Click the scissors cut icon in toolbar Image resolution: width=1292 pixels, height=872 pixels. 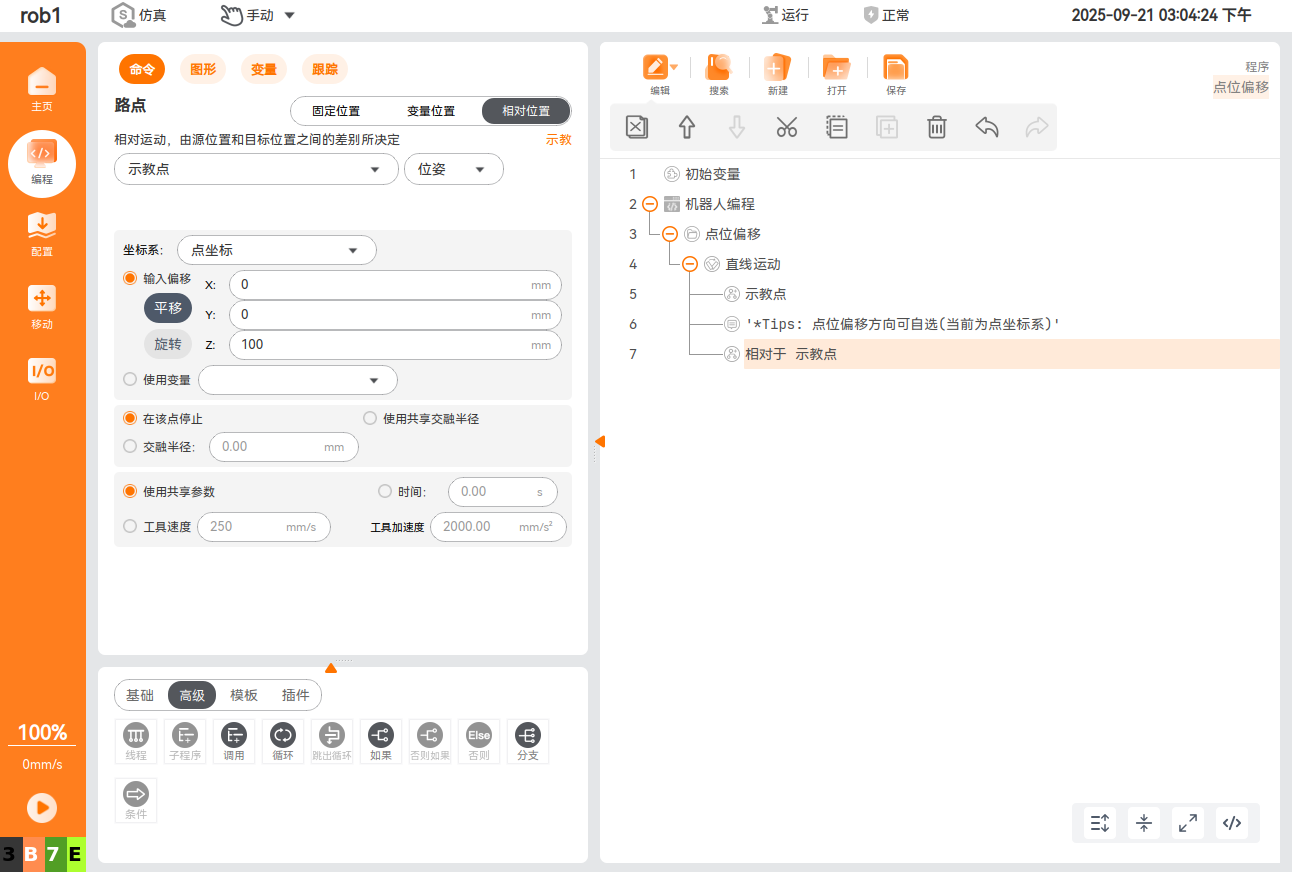(x=786, y=127)
